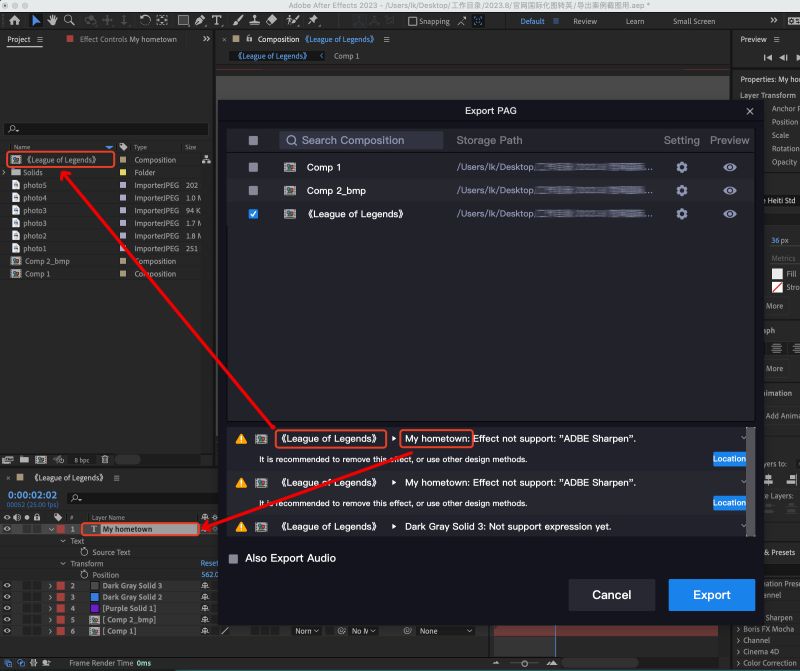
Task: Click the Location link on the first warning
Action: coord(729,459)
